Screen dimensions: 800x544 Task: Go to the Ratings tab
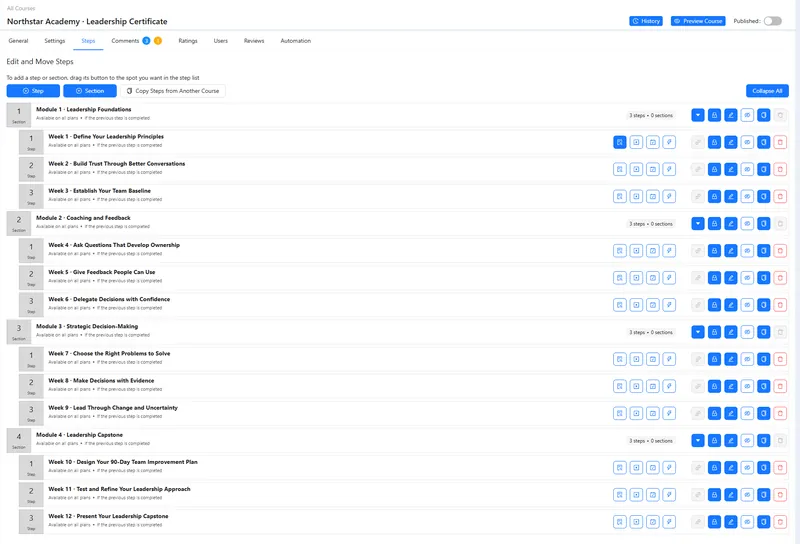[x=188, y=41]
